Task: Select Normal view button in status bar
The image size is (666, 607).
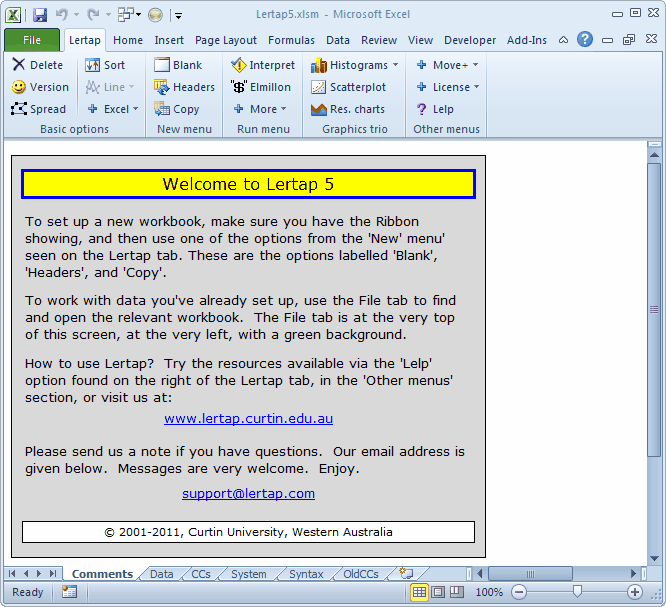Action: [x=421, y=592]
